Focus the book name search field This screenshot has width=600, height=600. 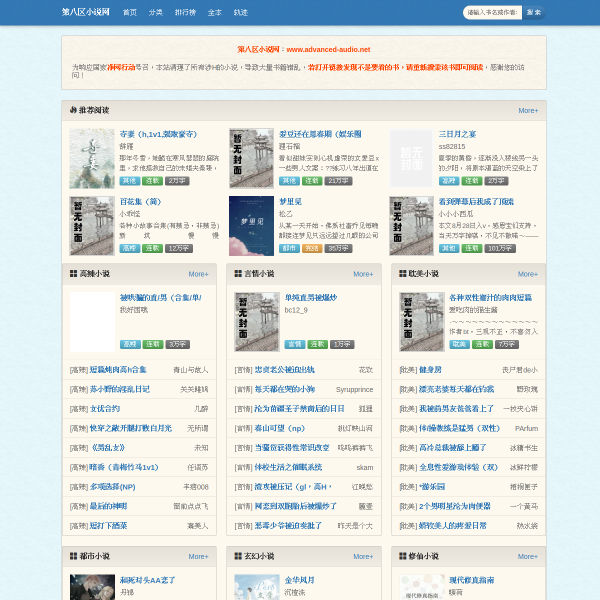coord(492,13)
